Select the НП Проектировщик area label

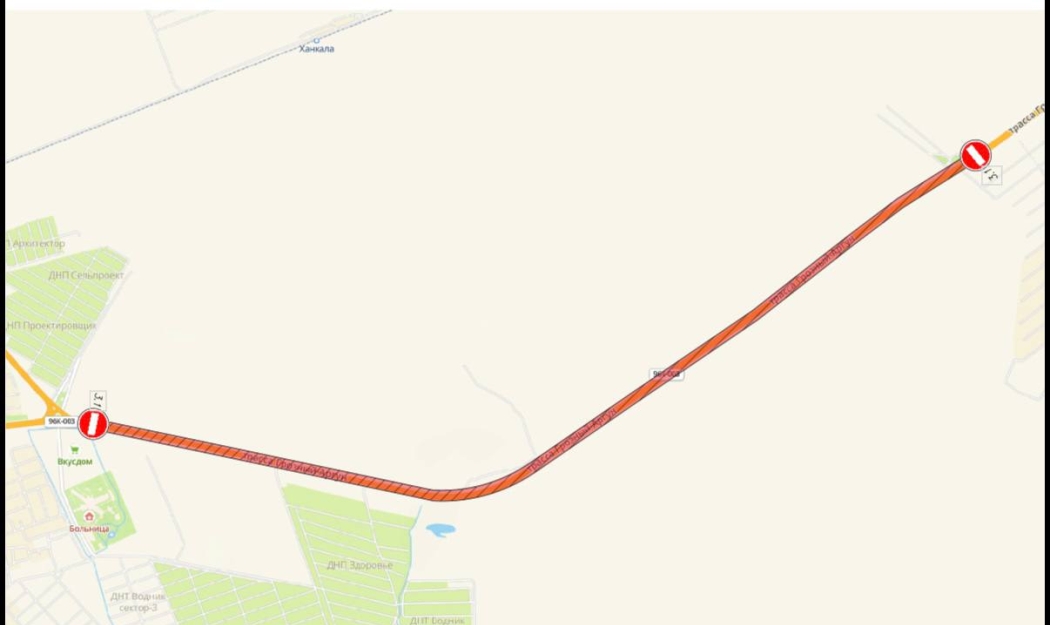pyautogui.click(x=52, y=326)
